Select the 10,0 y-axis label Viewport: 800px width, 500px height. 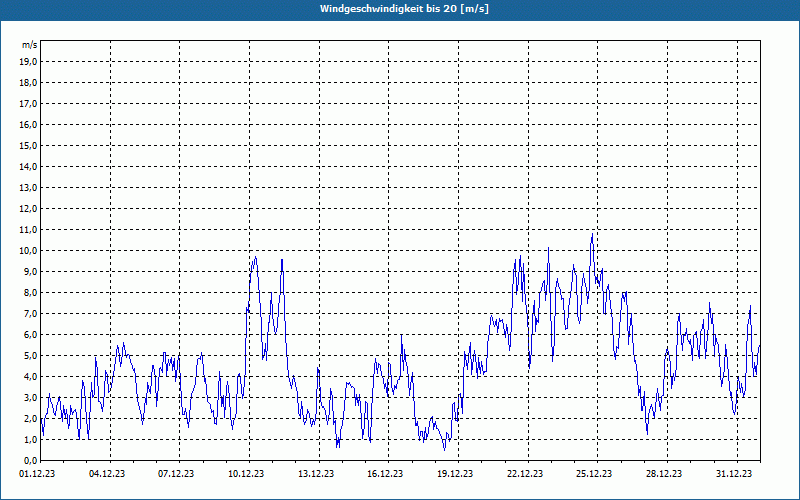tap(28, 251)
